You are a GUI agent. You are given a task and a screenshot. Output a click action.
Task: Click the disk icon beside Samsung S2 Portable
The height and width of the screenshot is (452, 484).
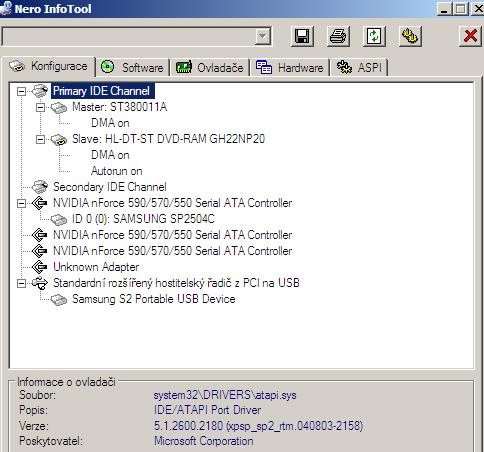pyautogui.click(x=59, y=299)
